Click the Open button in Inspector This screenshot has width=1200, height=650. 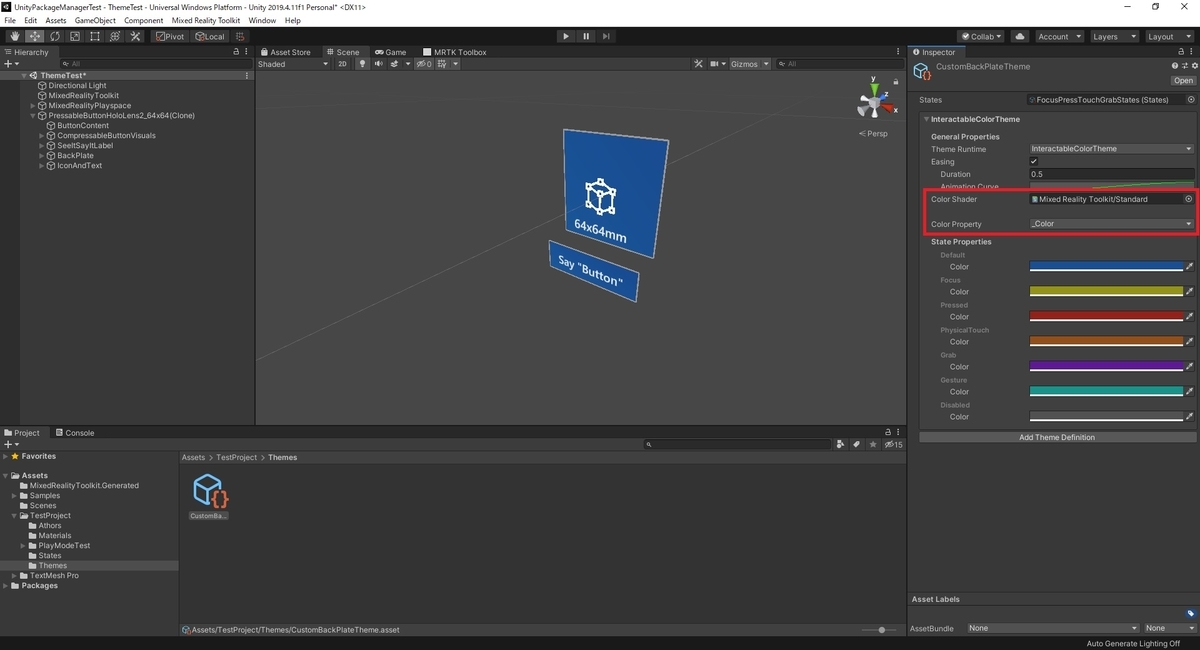pyautogui.click(x=1183, y=81)
